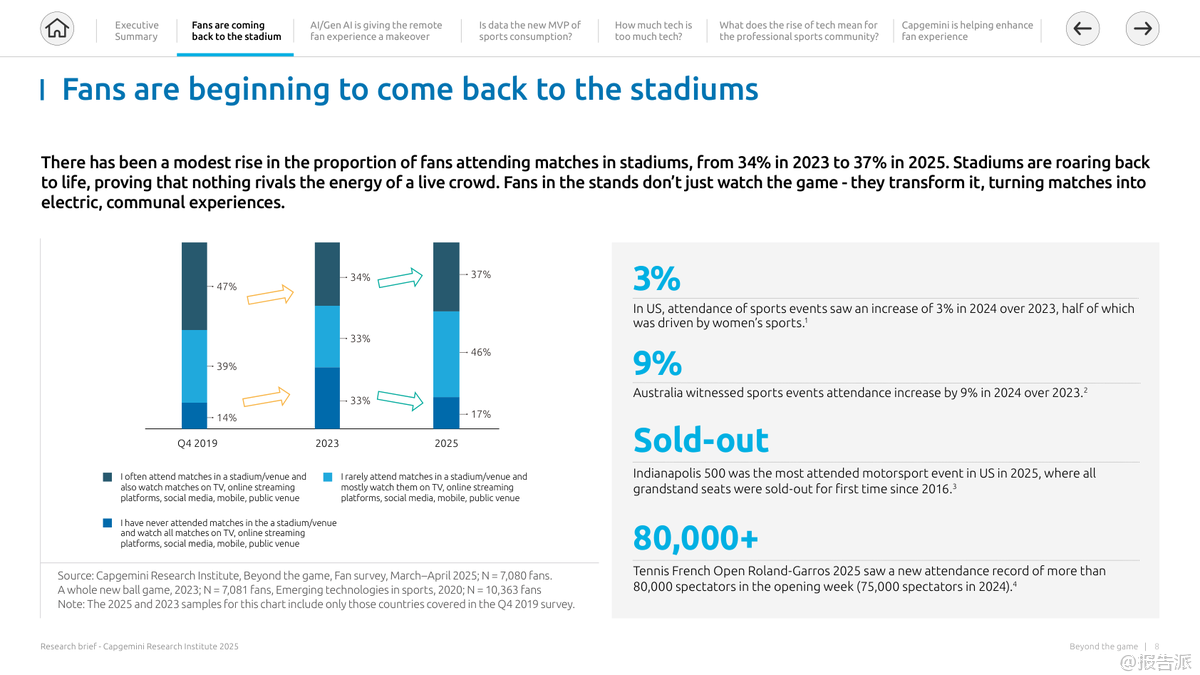Advance to next page with right arrow
This screenshot has width=1200, height=675.
pyautogui.click(x=1142, y=29)
